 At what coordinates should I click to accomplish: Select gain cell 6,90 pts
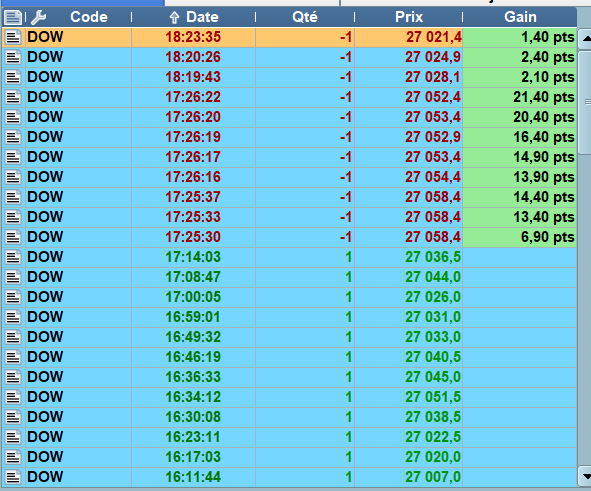coord(519,237)
